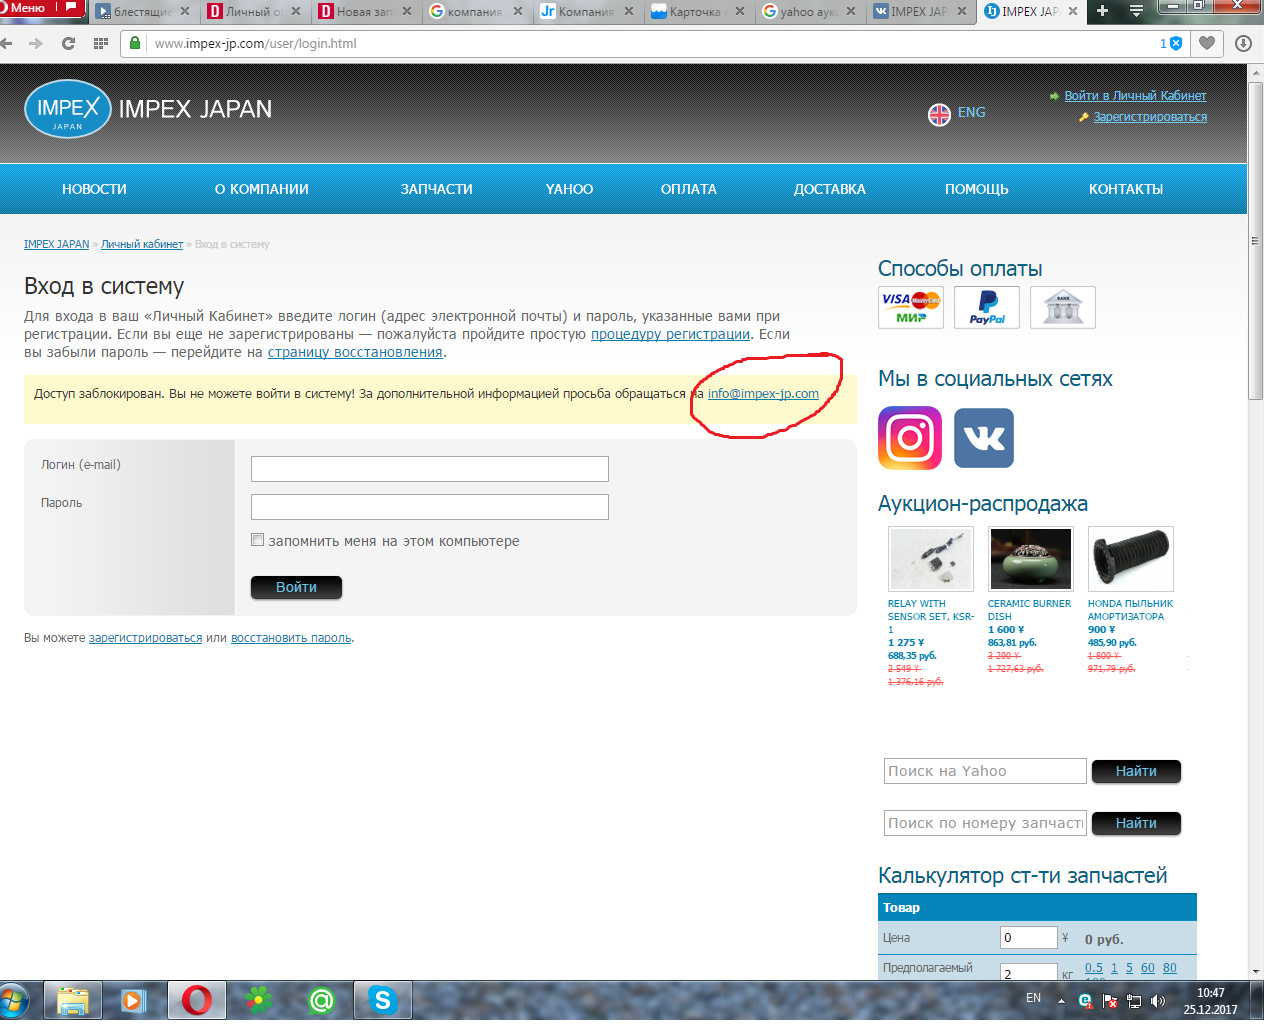Select the PayPal payment method icon
This screenshot has height=1024, width=1280.
[x=987, y=307]
